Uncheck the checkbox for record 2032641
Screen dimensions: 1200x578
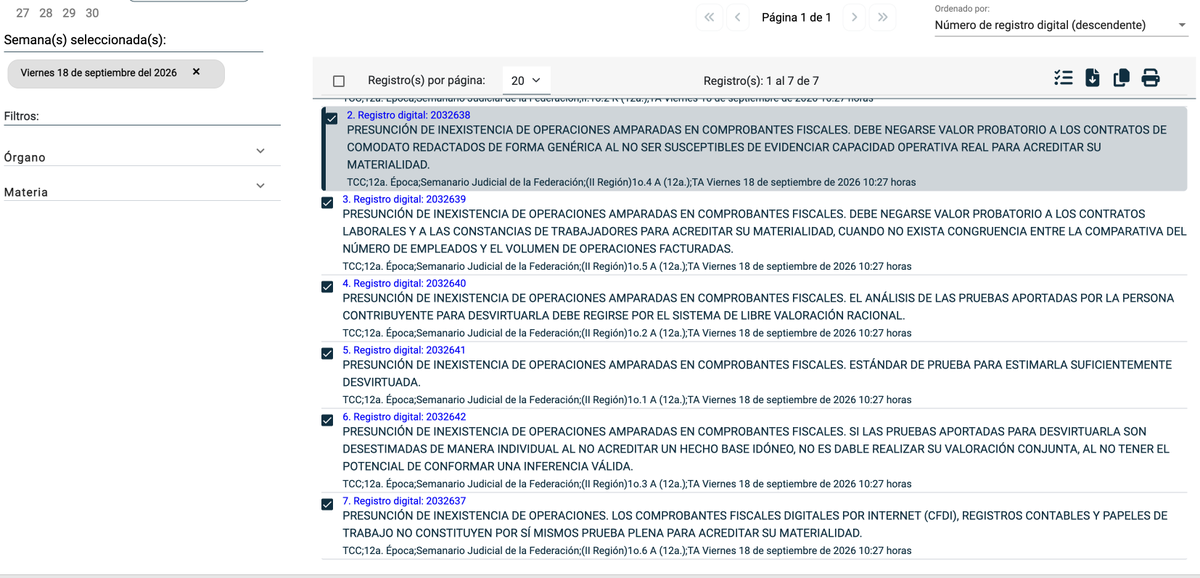(327, 354)
